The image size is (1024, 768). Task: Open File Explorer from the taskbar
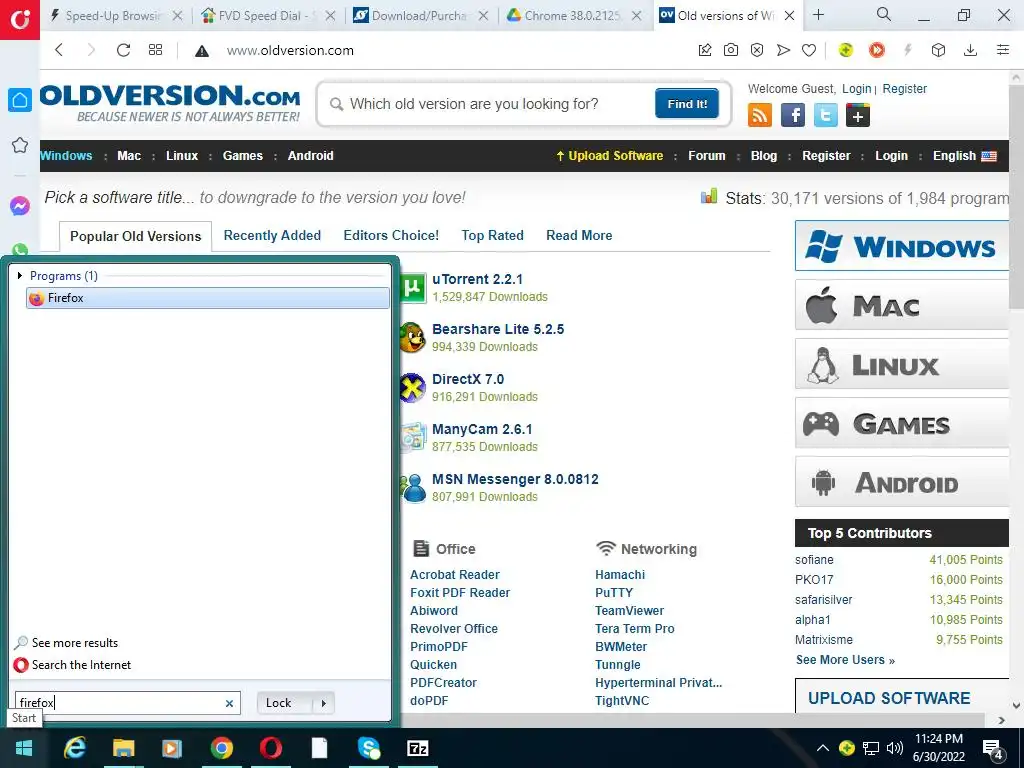pyautogui.click(x=123, y=748)
